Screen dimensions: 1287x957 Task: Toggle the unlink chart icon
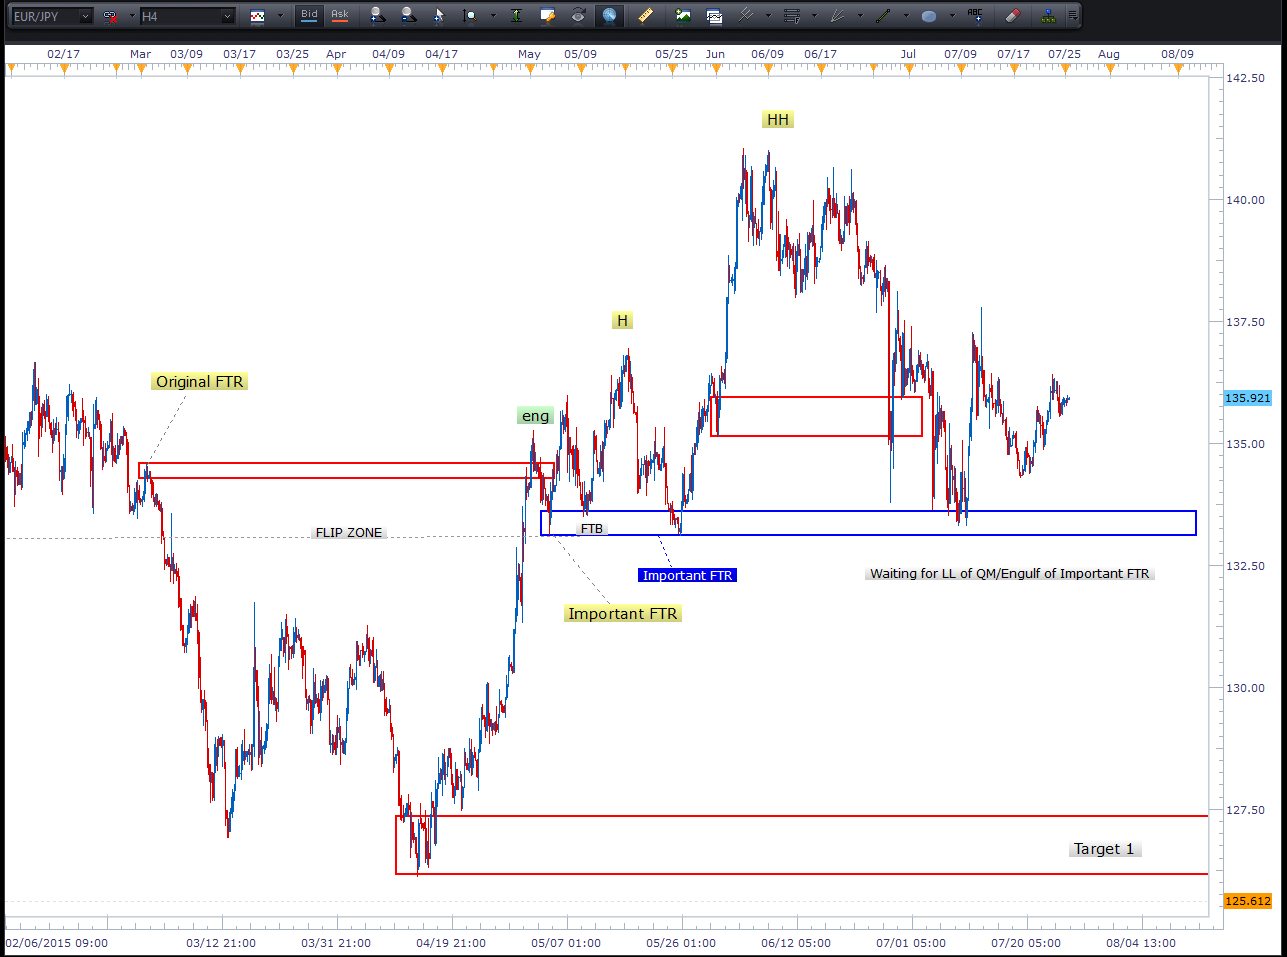point(111,16)
